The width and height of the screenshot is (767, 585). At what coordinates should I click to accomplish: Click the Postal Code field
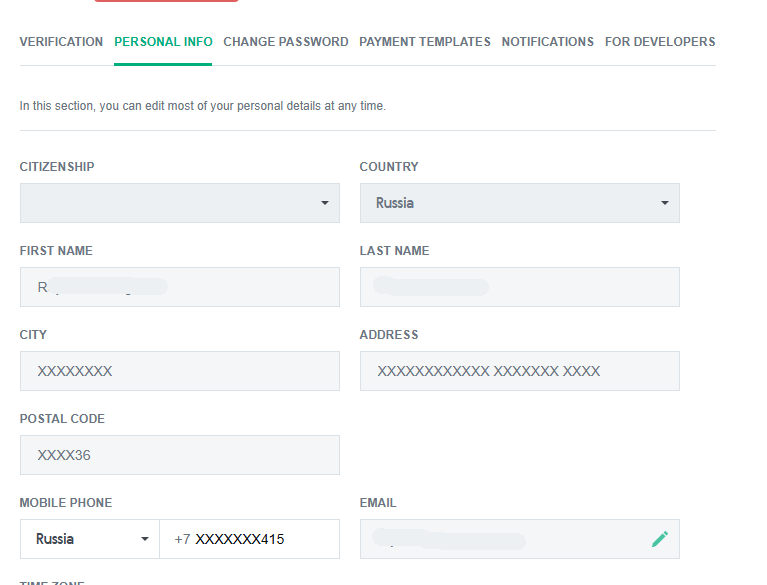(179, 455)
